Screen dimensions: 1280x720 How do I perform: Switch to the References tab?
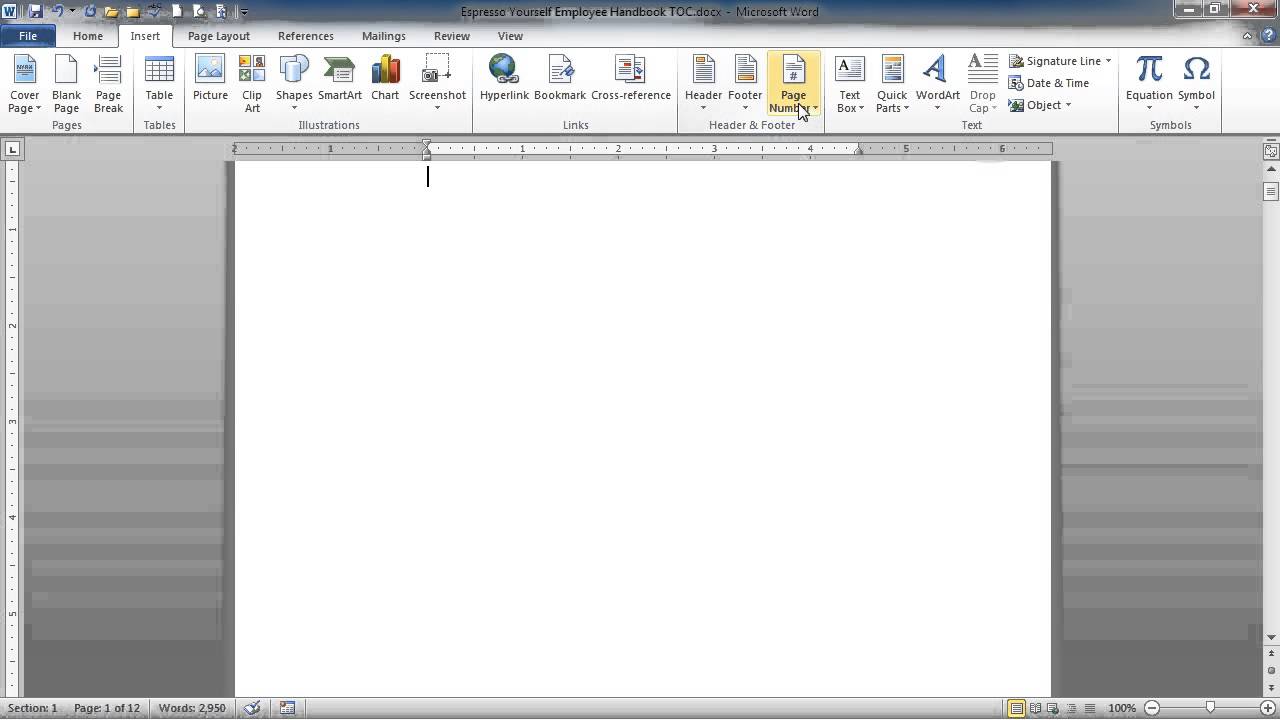click(306, 36)
